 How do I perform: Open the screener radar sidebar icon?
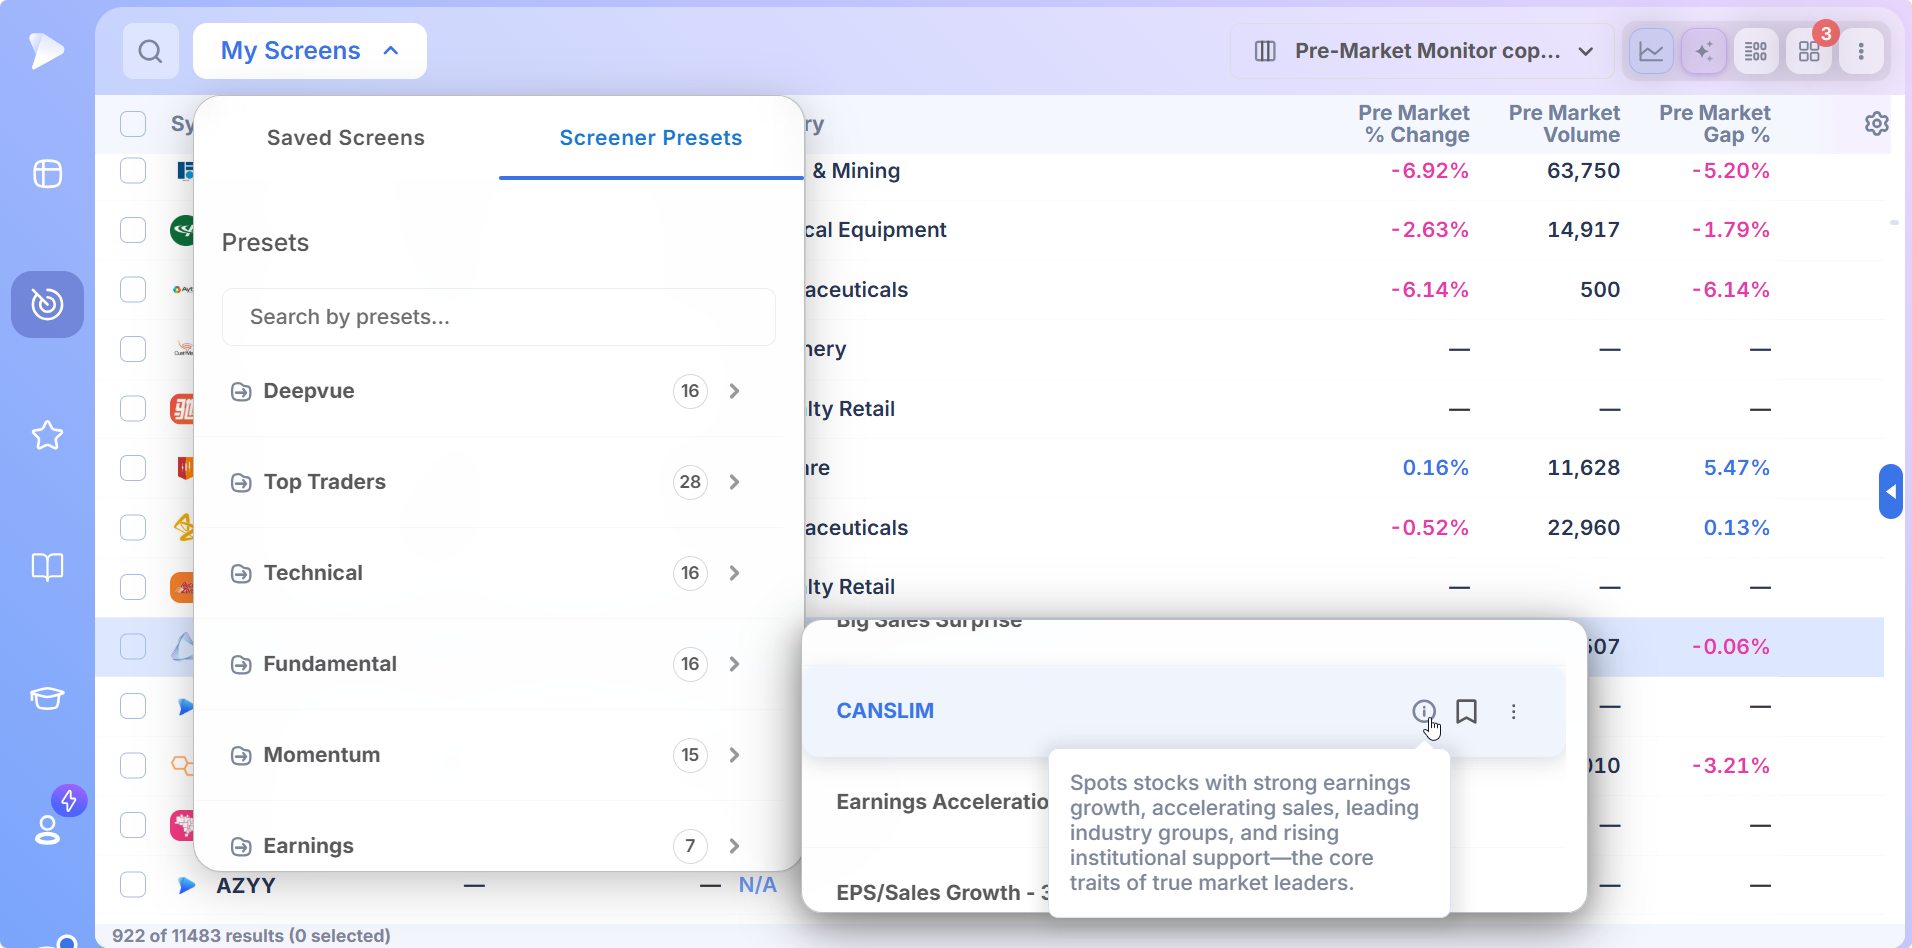47,304
